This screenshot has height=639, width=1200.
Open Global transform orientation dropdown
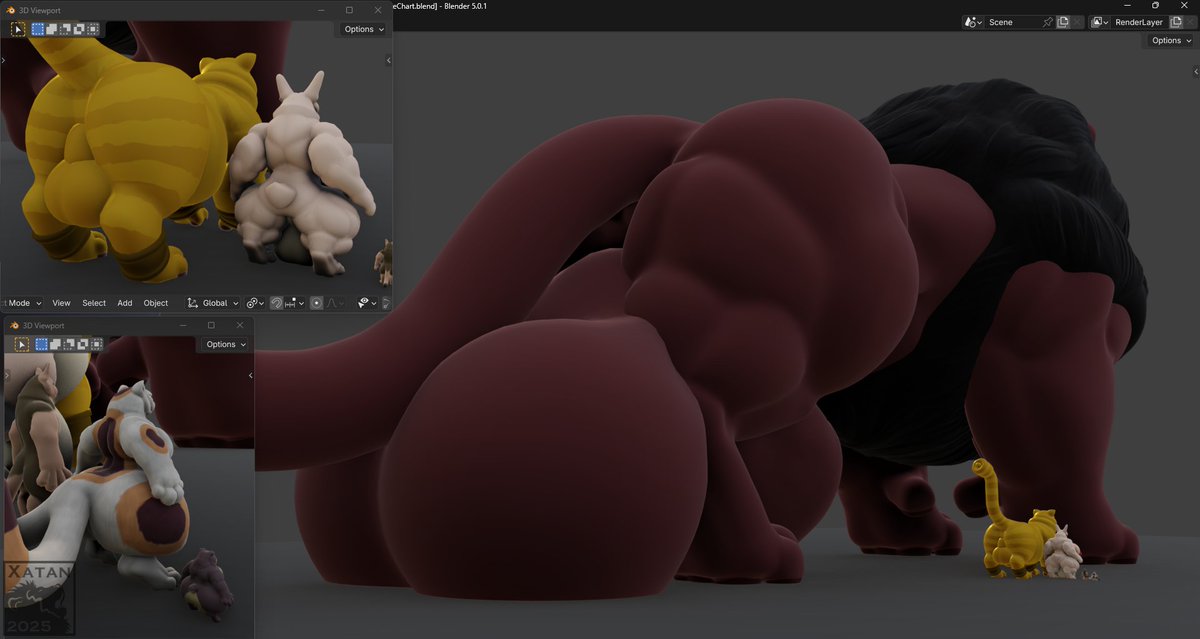pos(213,303)
